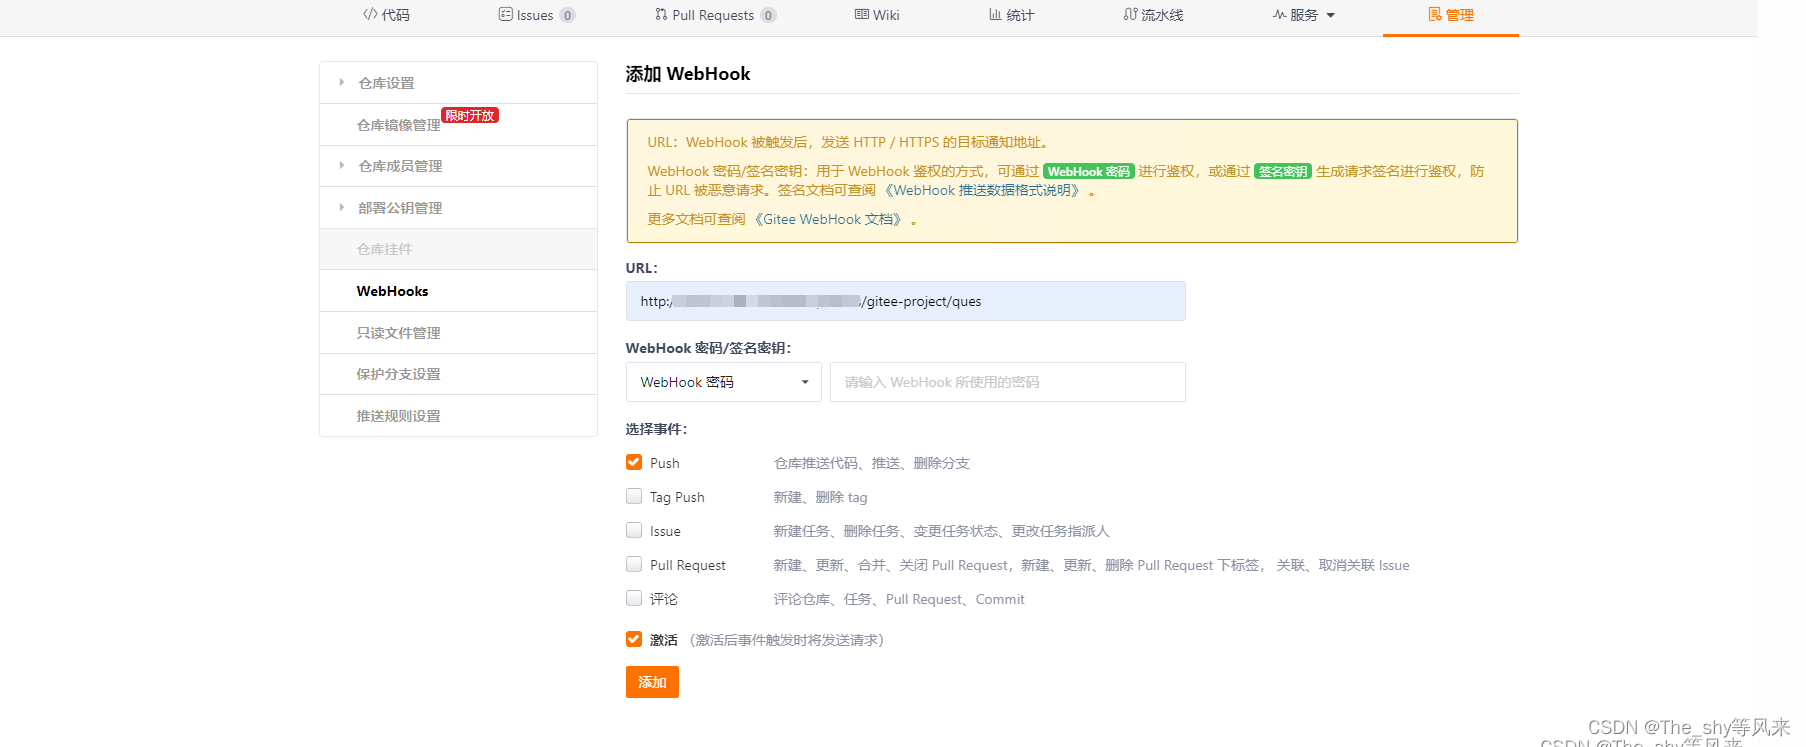Click the green 签名密钥 label
The image size is (1806, 747).
click(x=1283, y=172)
